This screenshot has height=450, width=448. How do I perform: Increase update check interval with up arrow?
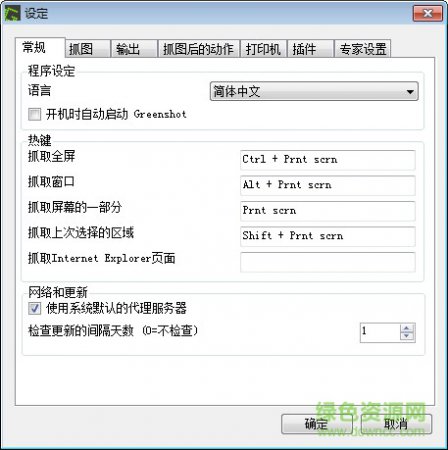(x=407, y=328)
